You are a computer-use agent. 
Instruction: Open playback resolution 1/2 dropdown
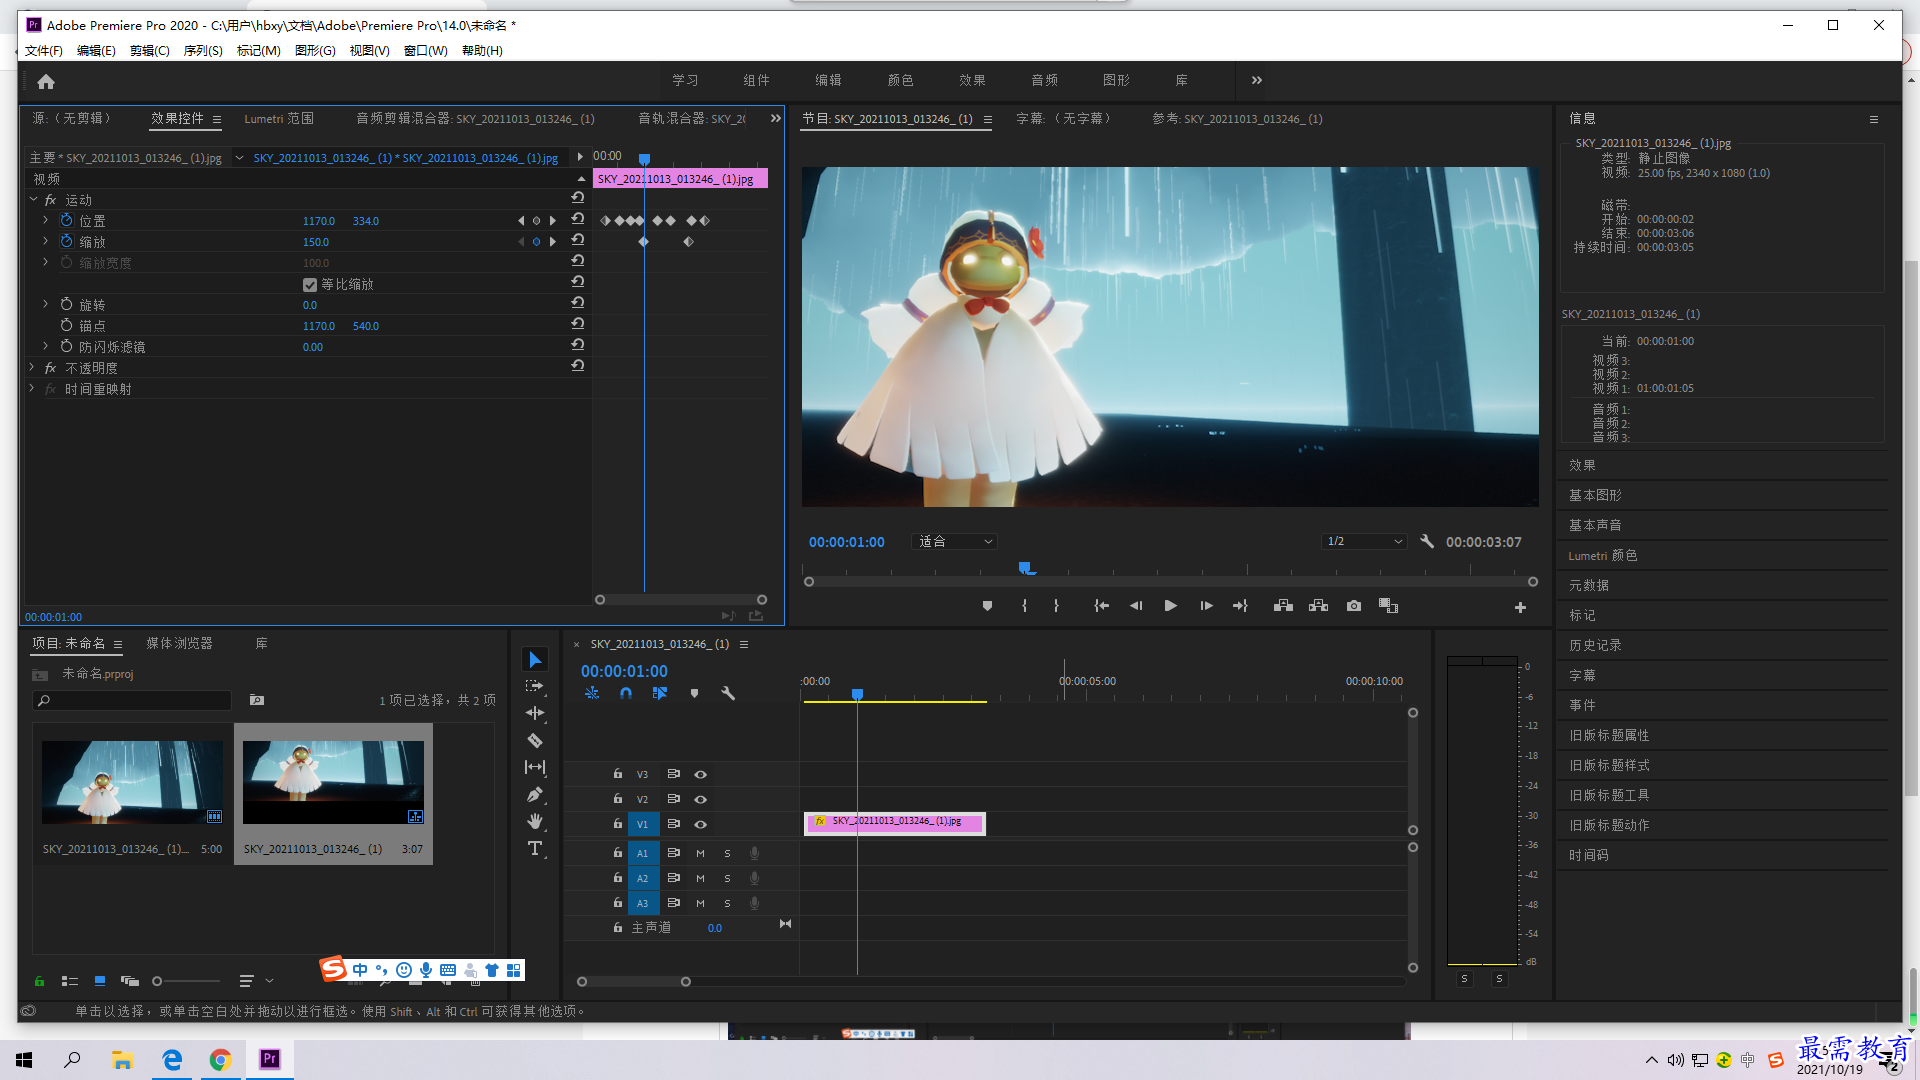(1364, 541)
